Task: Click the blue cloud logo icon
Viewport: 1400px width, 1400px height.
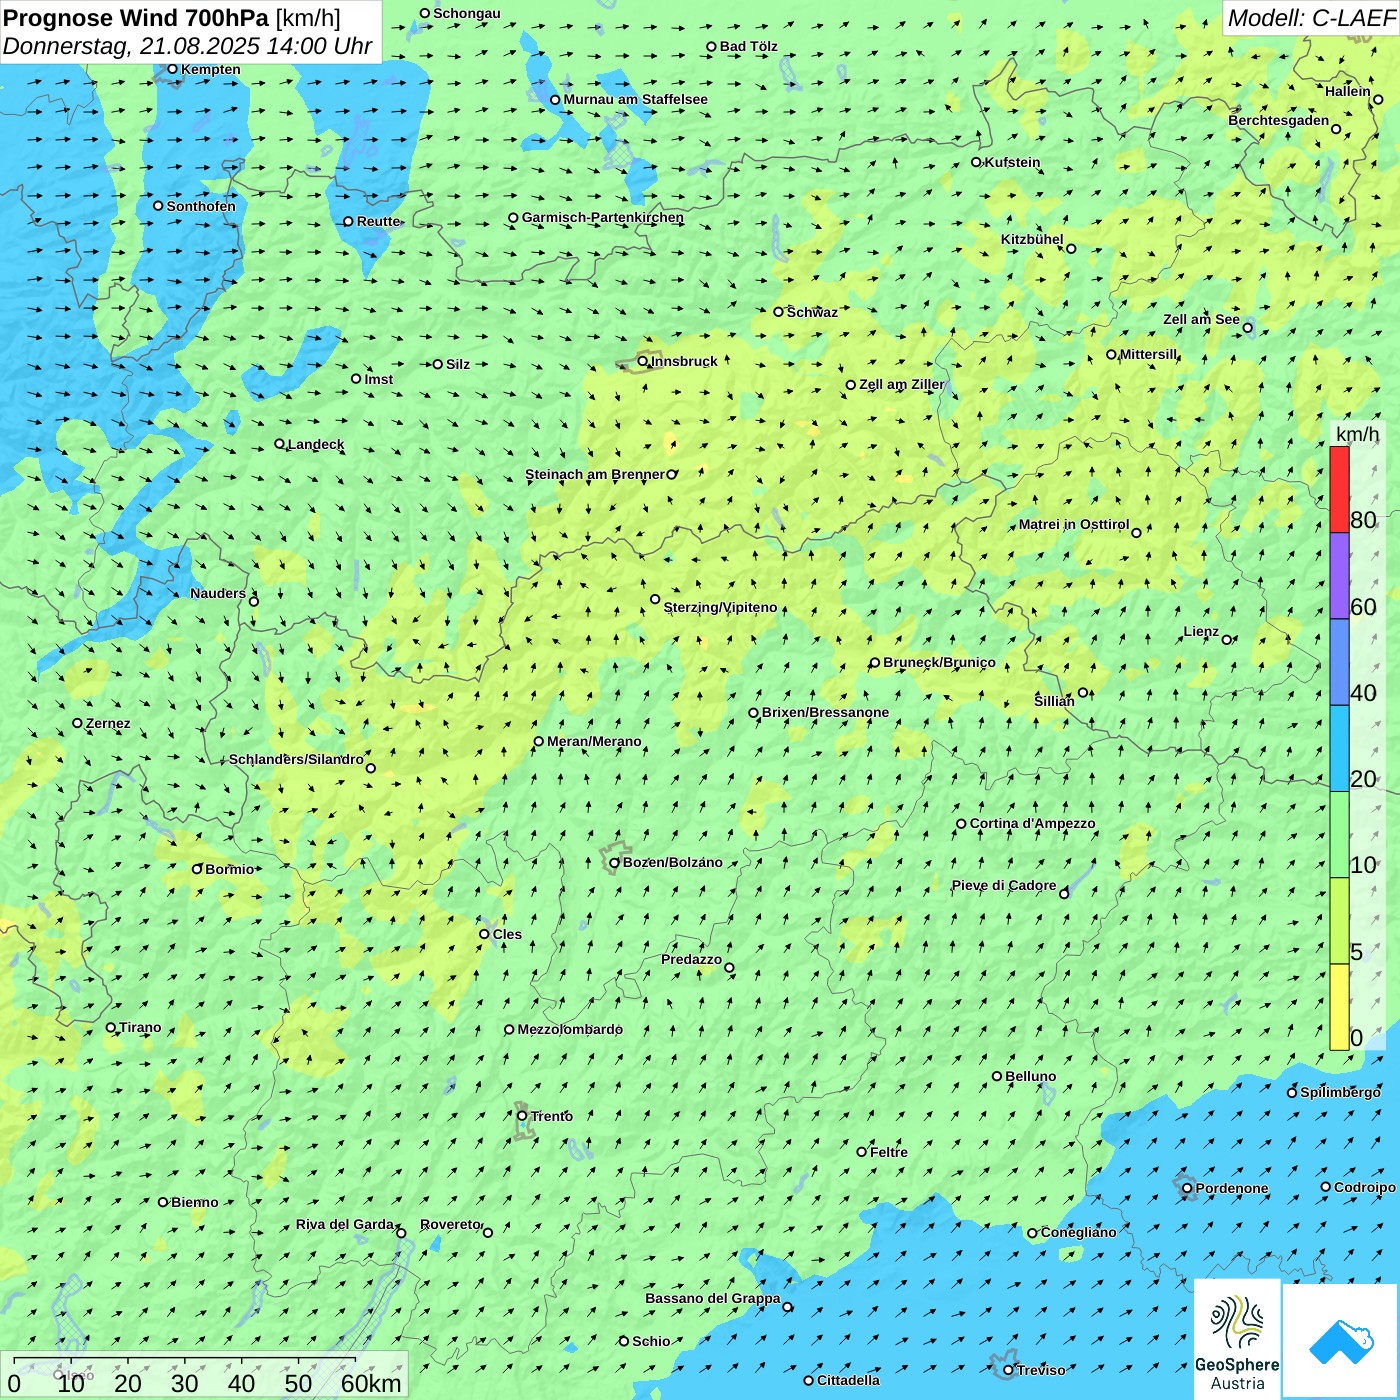Action: (x=1340, y=1341)
